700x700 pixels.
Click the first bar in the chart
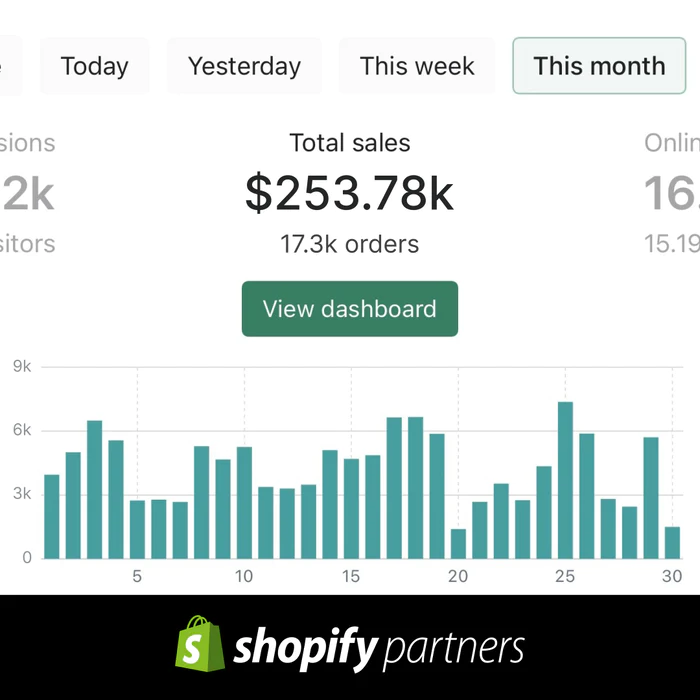[x=52, y=516]
